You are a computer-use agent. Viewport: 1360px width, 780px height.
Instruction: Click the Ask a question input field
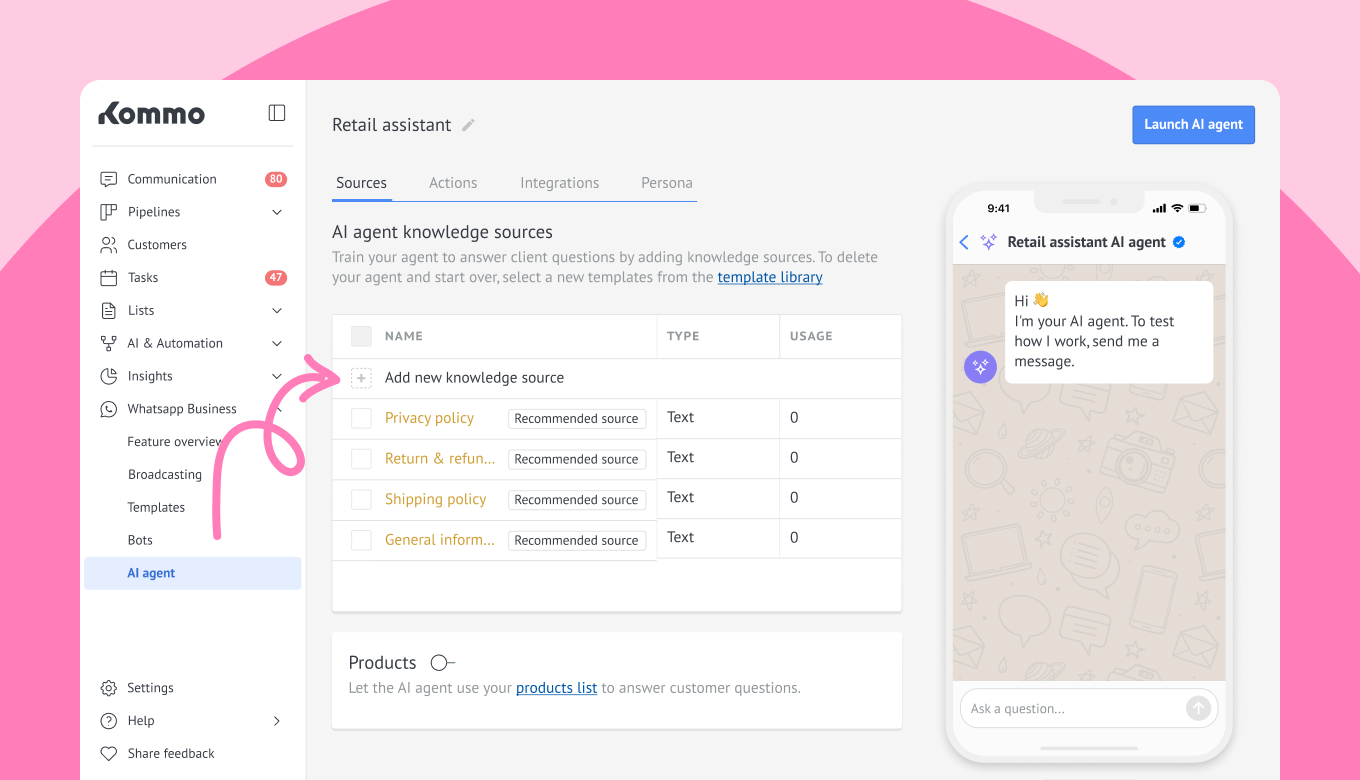click(x=1070, y=709)
